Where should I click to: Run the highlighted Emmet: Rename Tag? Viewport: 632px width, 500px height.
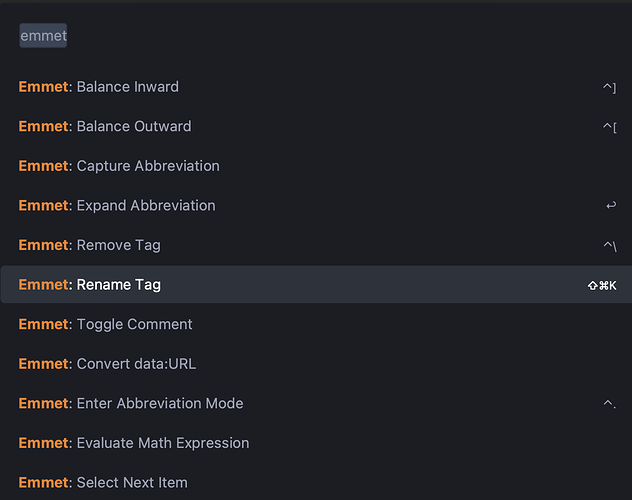(316, 284)
